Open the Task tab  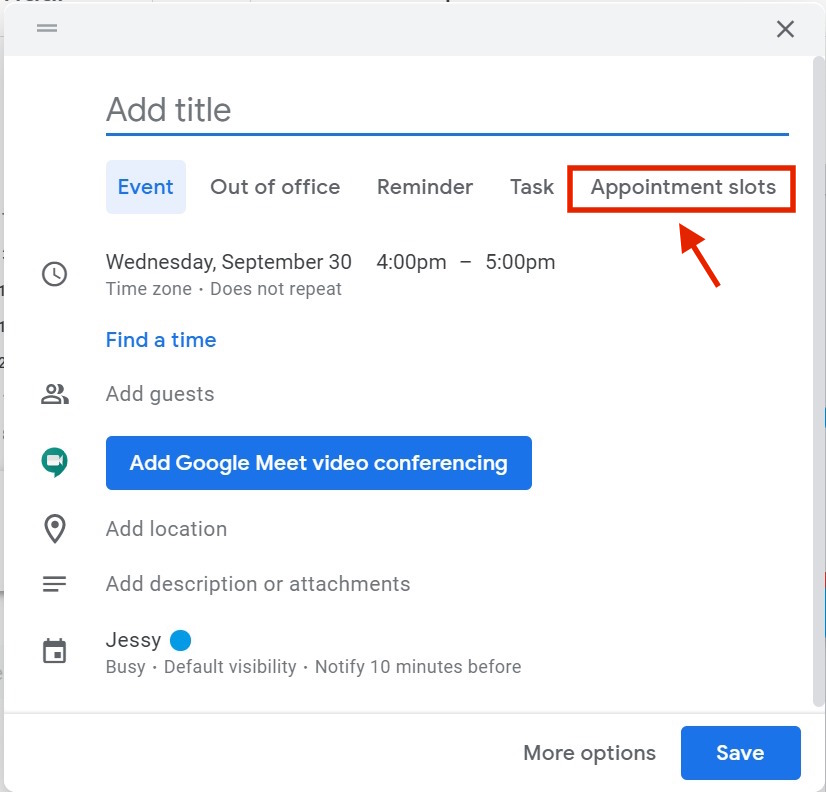click(532, 187)
